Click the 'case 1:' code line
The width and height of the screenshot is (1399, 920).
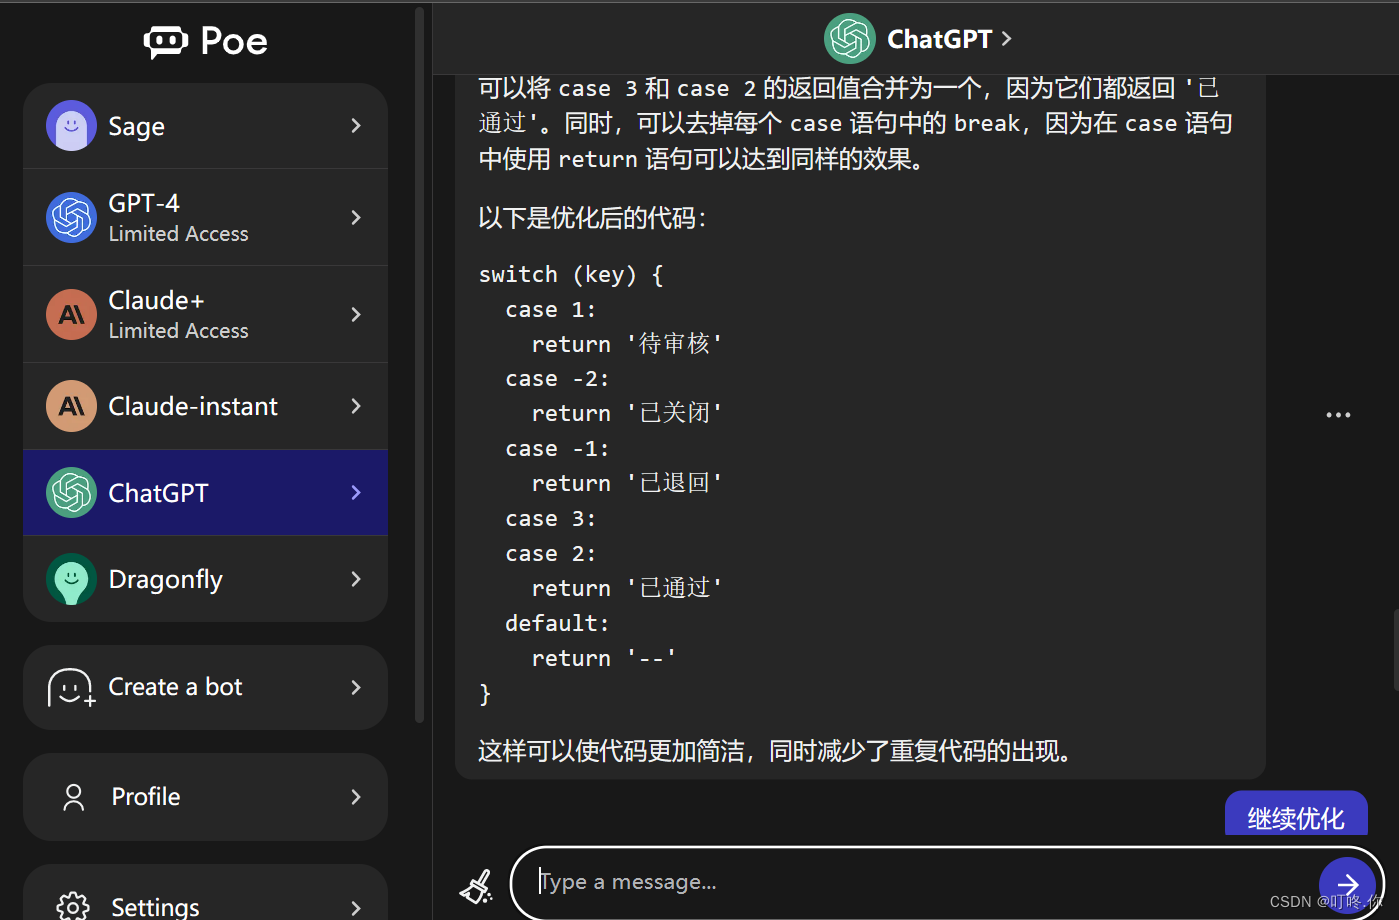coord(551,310)
